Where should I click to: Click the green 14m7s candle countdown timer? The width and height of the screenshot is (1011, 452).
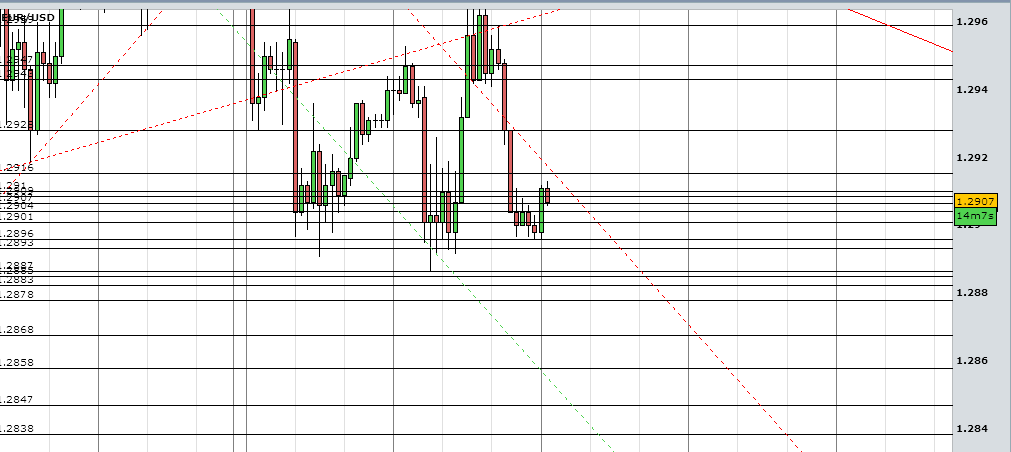[975, 216]
